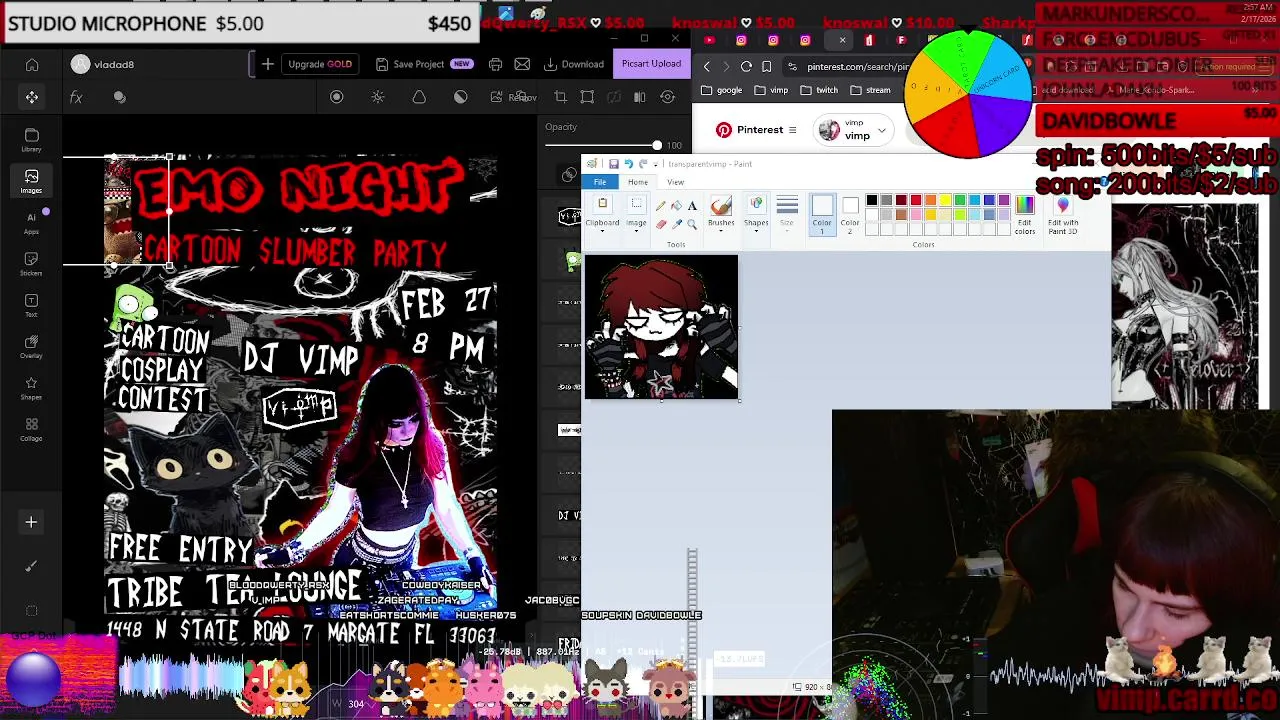Pick the black color swatch in Paint
The width and height of the screenshot is (1280, 720).
pos(872,200)
